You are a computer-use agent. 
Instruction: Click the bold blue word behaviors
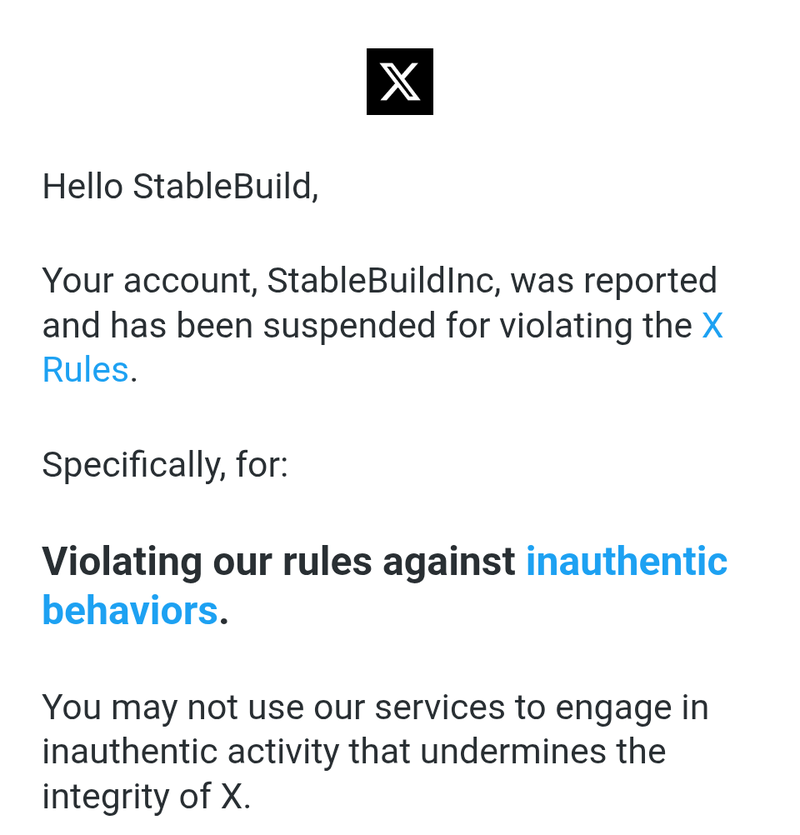(130, 610)
